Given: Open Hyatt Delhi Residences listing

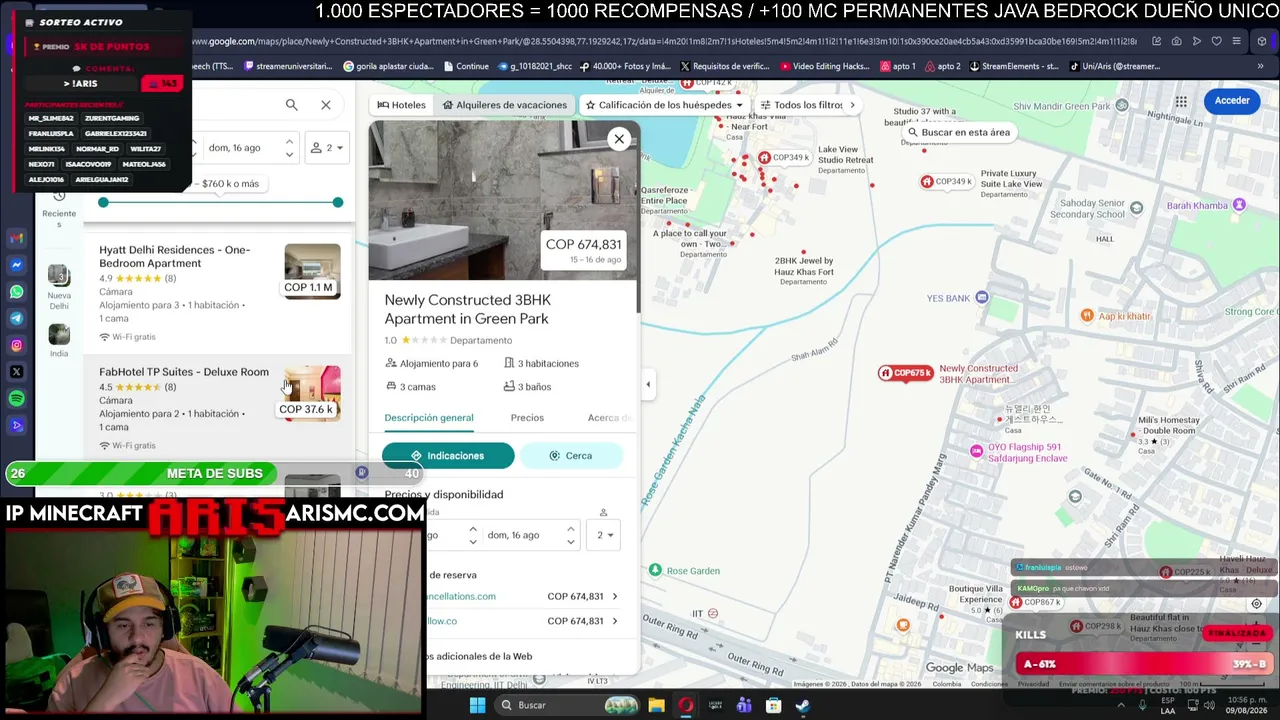Looking at the screenshot, I should [220, 293].
